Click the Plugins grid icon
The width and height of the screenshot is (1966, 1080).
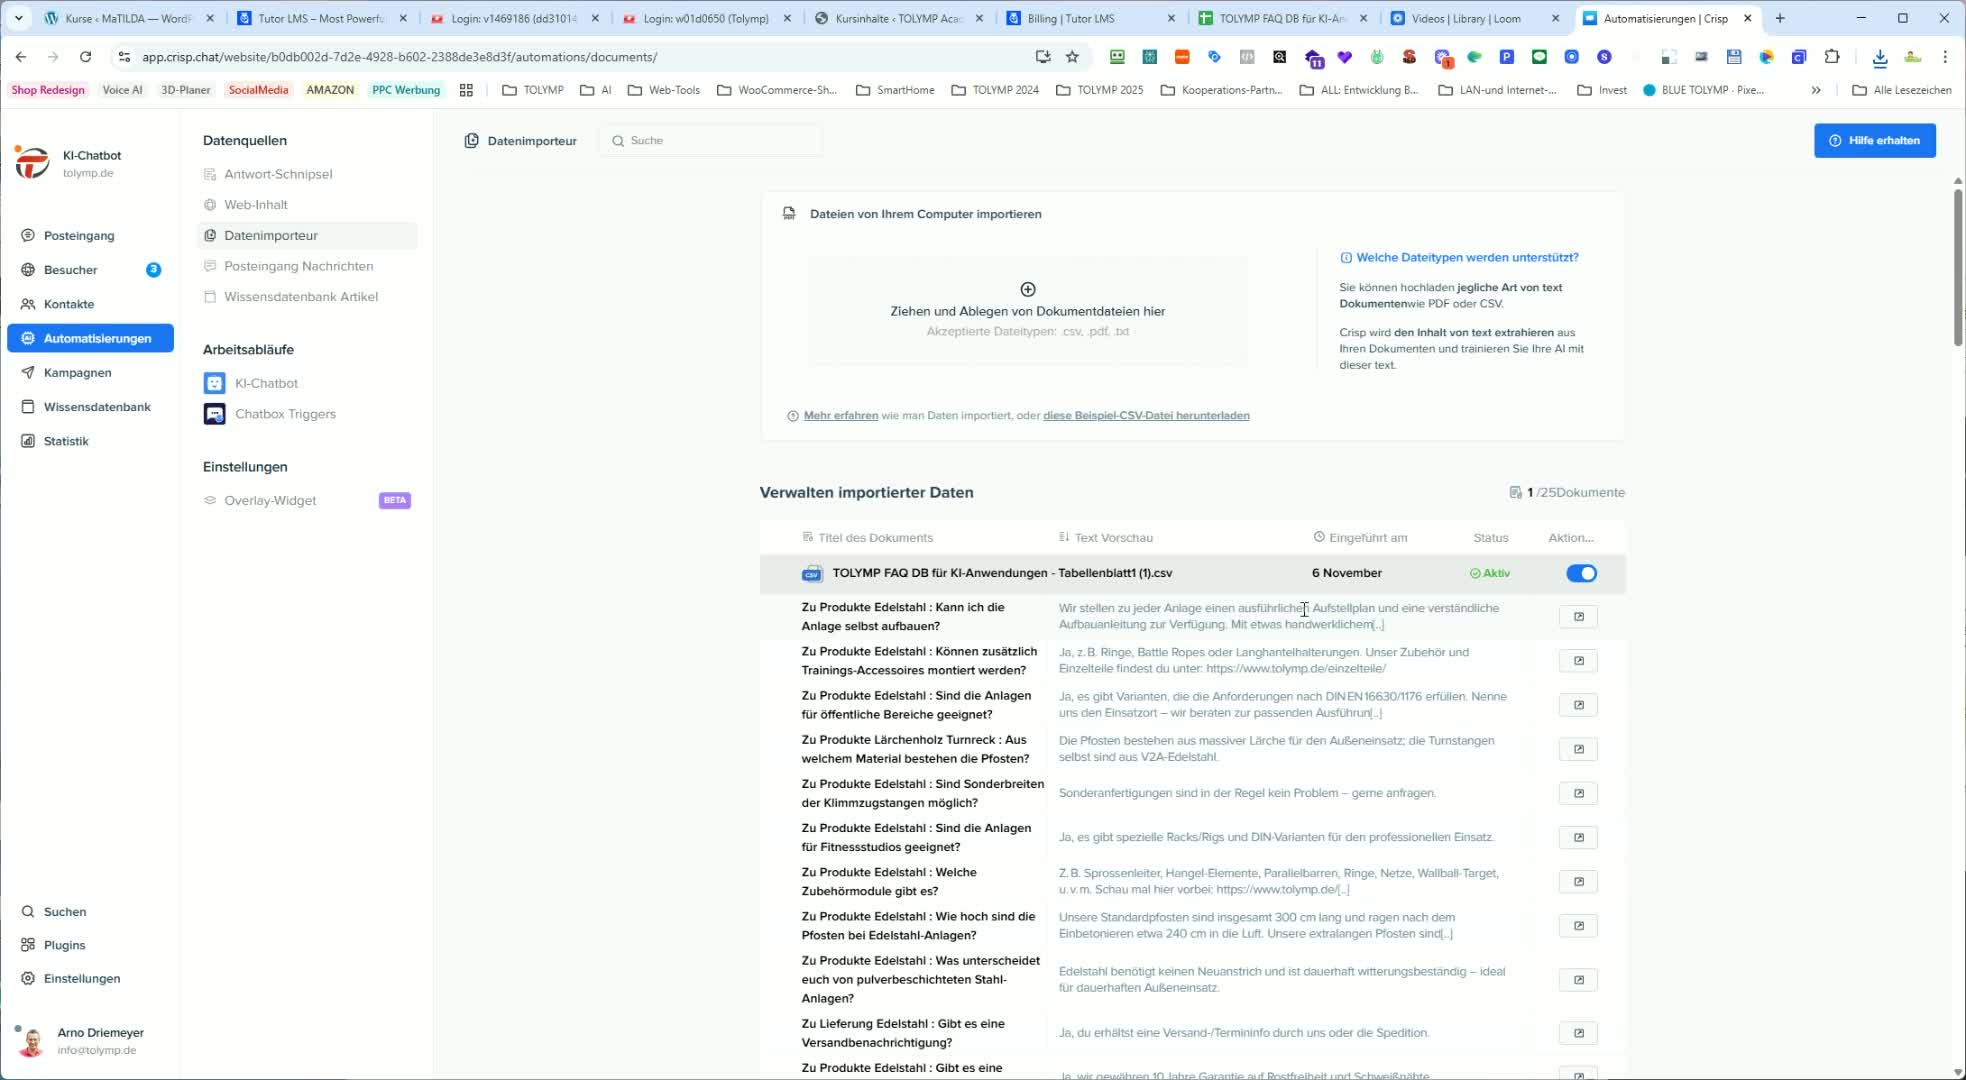click(28, 945)
